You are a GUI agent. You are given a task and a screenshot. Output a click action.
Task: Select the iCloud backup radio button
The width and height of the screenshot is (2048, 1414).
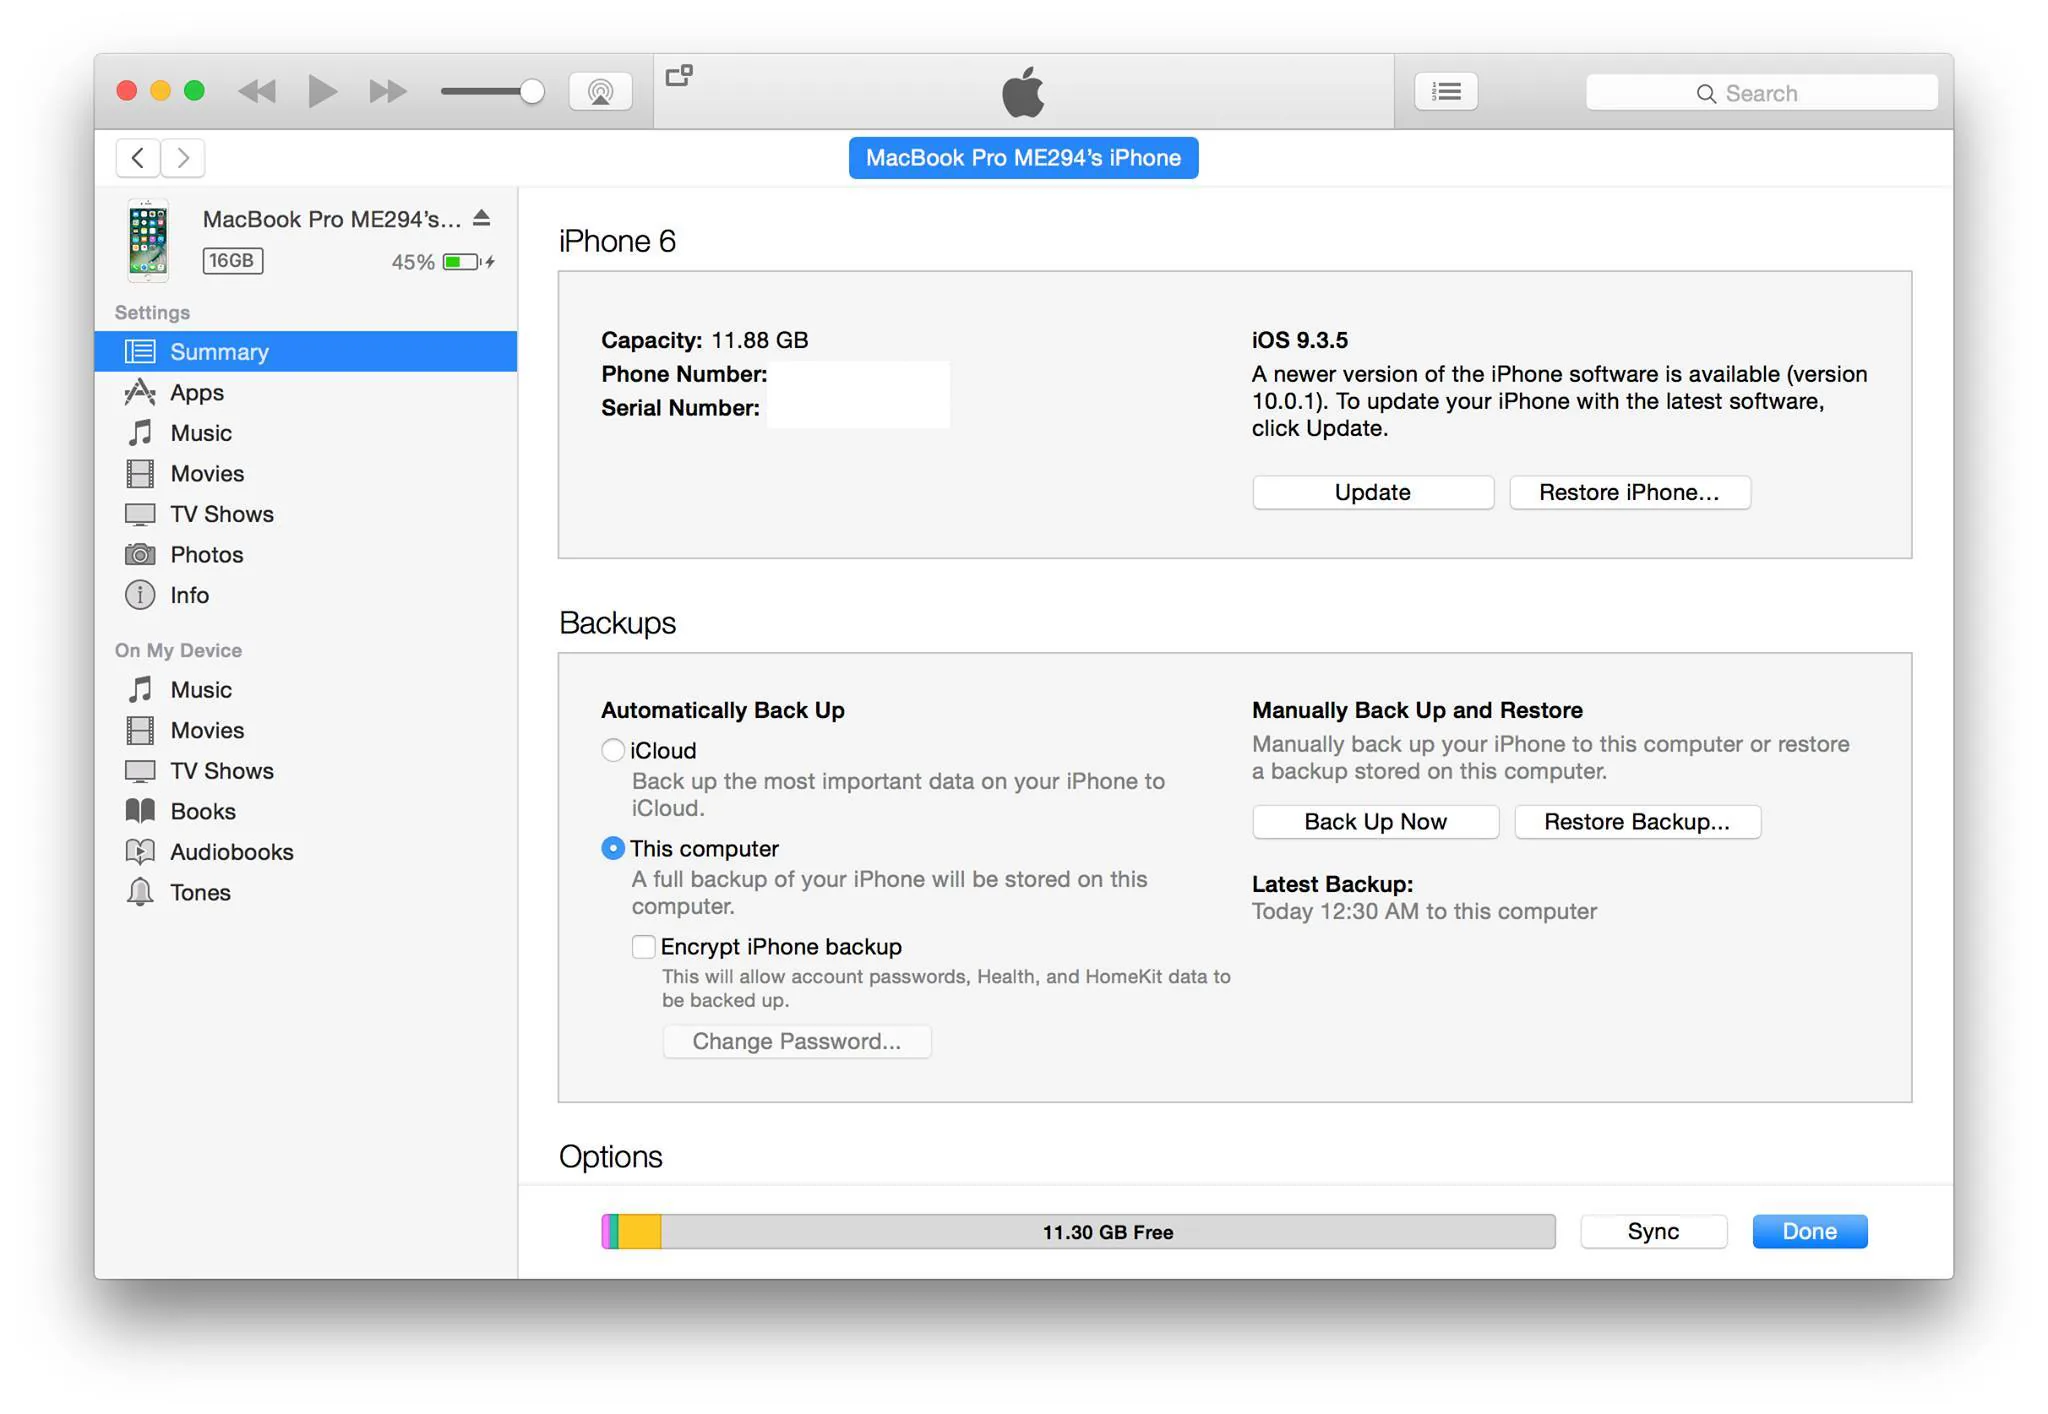(613, 750)
